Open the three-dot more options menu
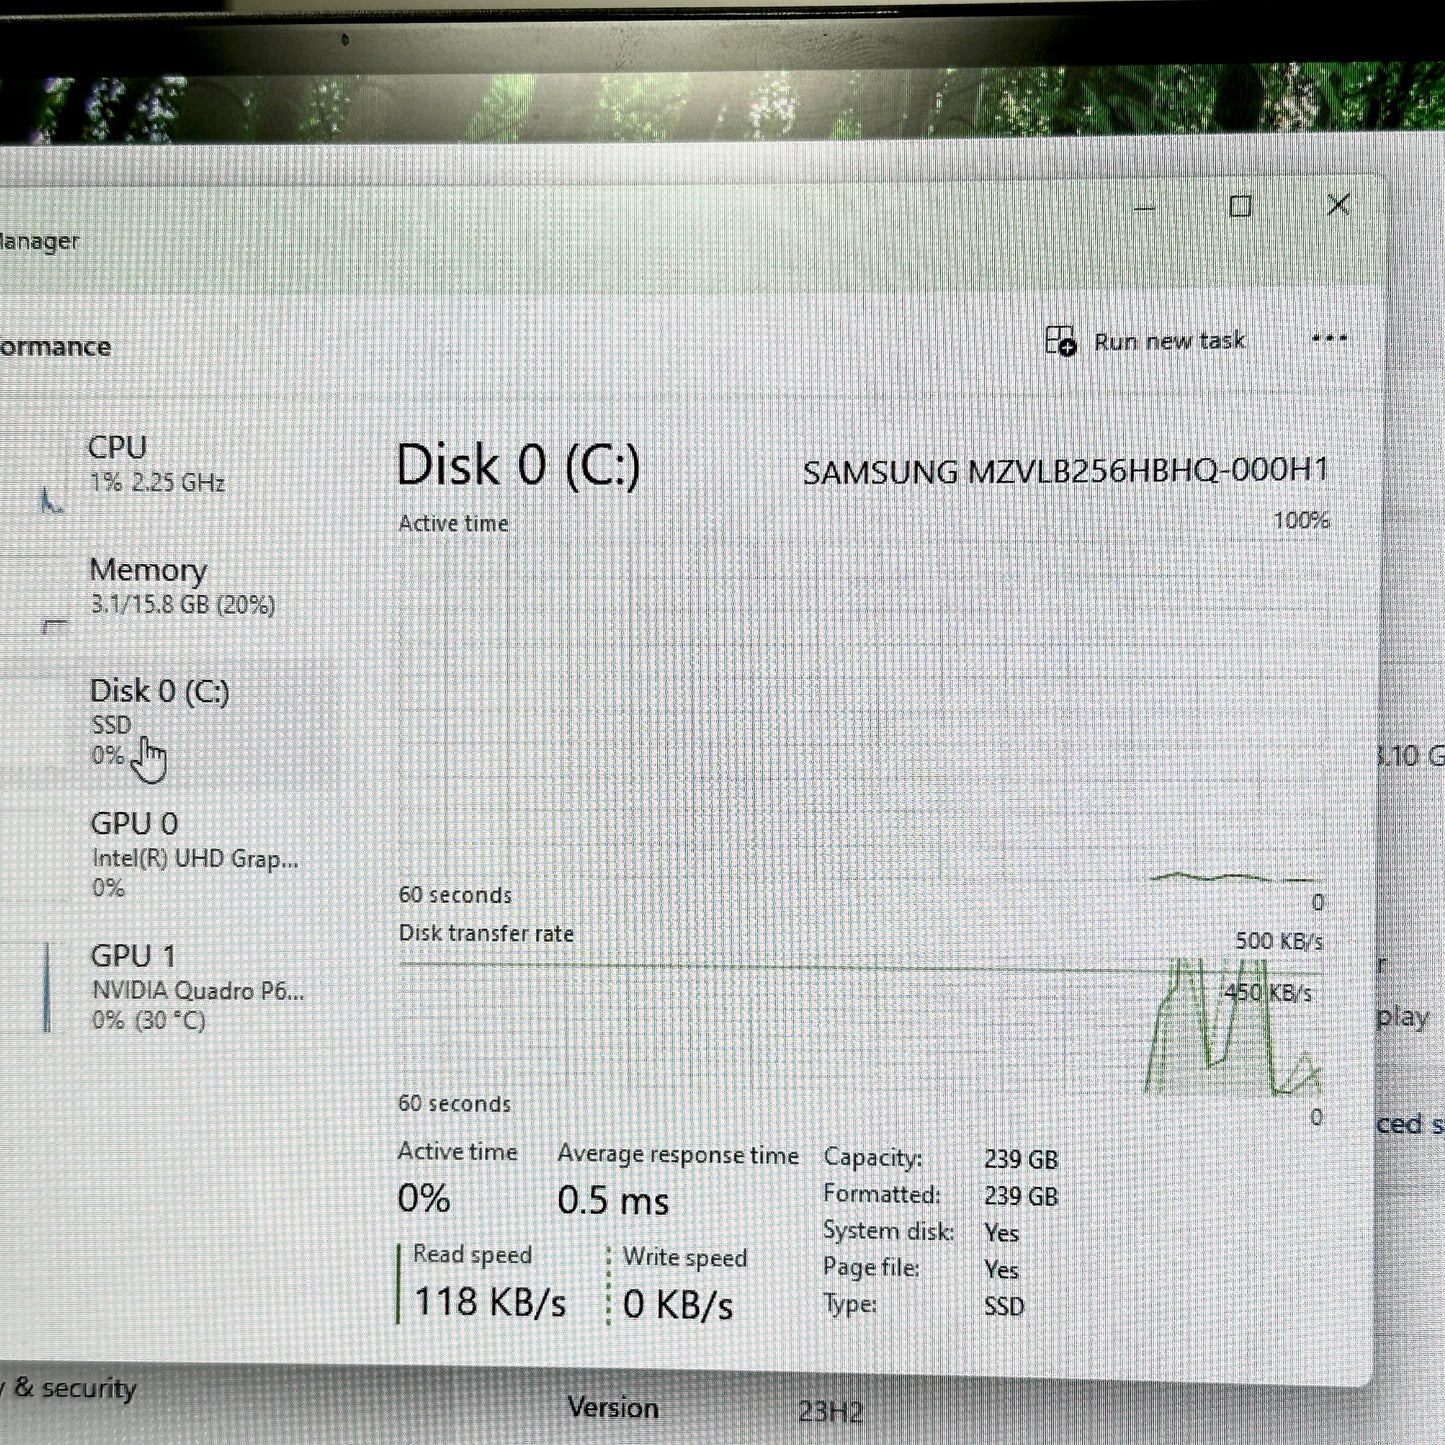 pyautogui.click(x=1329, y=338)
